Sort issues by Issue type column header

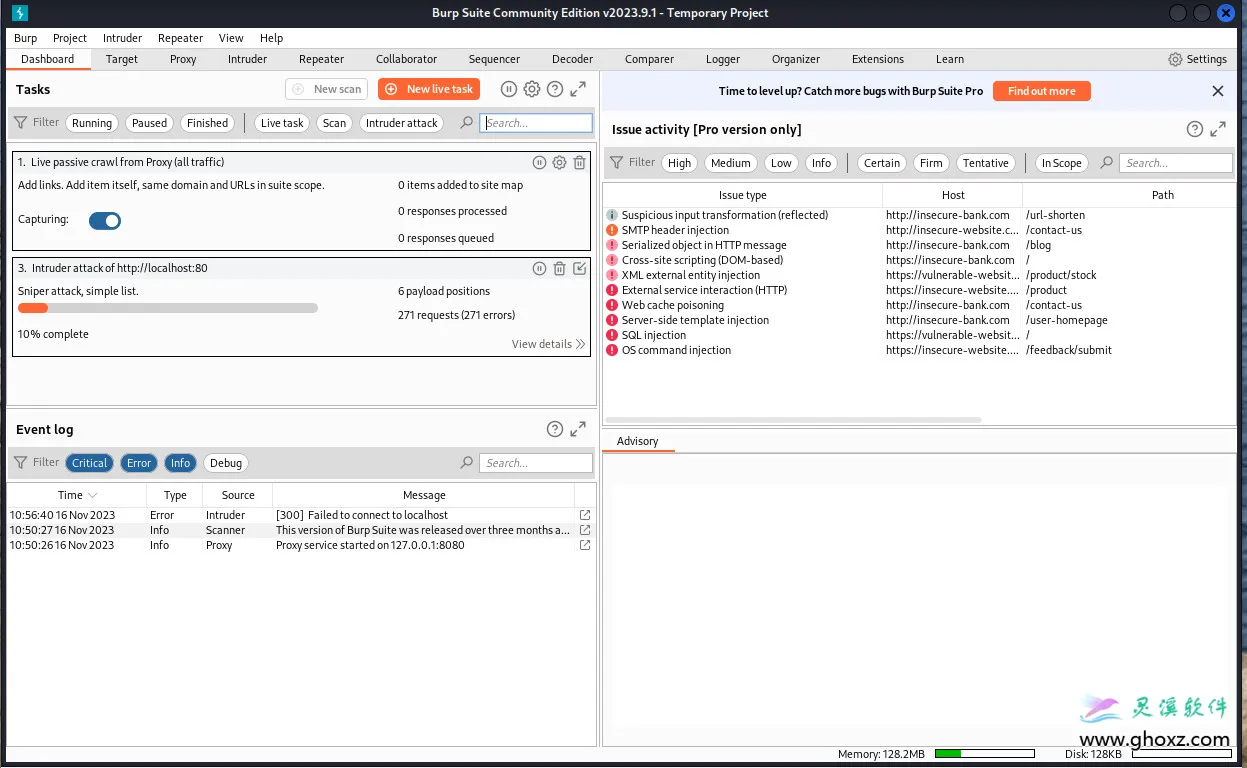tap(743, 195)
